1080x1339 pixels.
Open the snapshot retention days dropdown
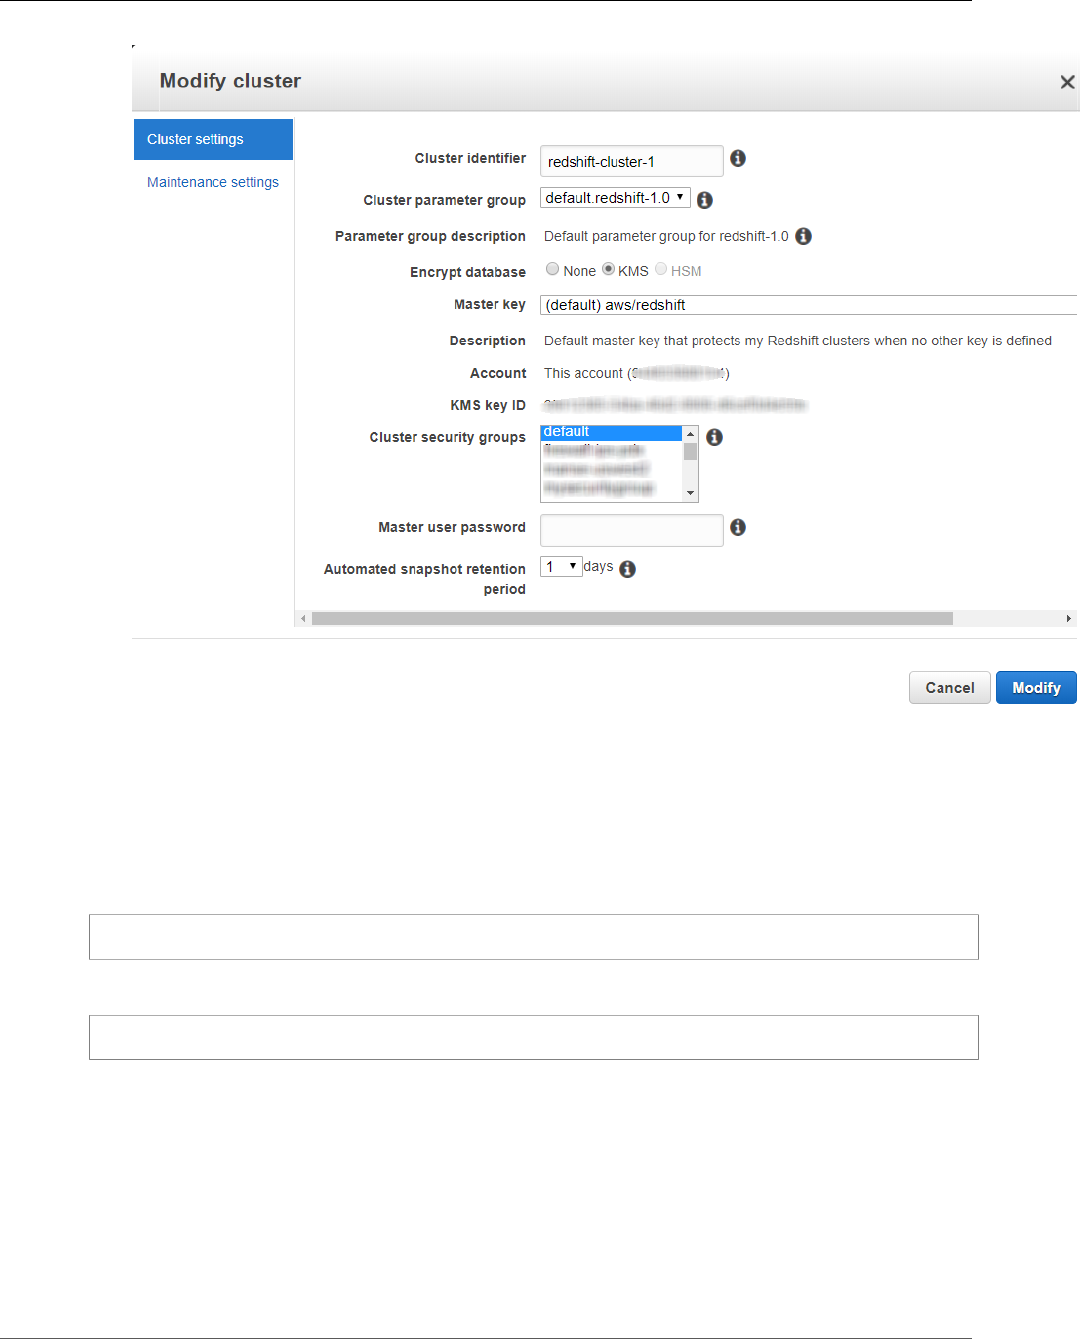[561, 567]
